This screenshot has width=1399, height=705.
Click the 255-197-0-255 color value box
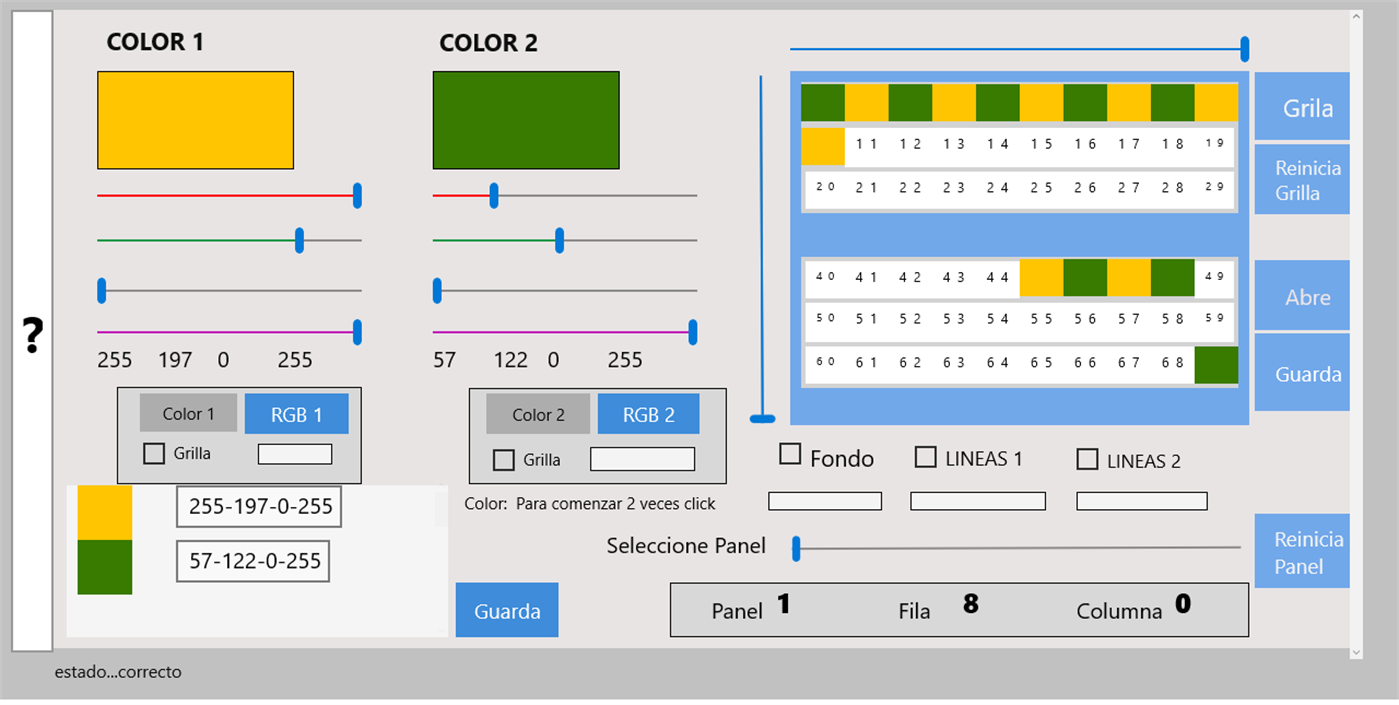point(260,507)
